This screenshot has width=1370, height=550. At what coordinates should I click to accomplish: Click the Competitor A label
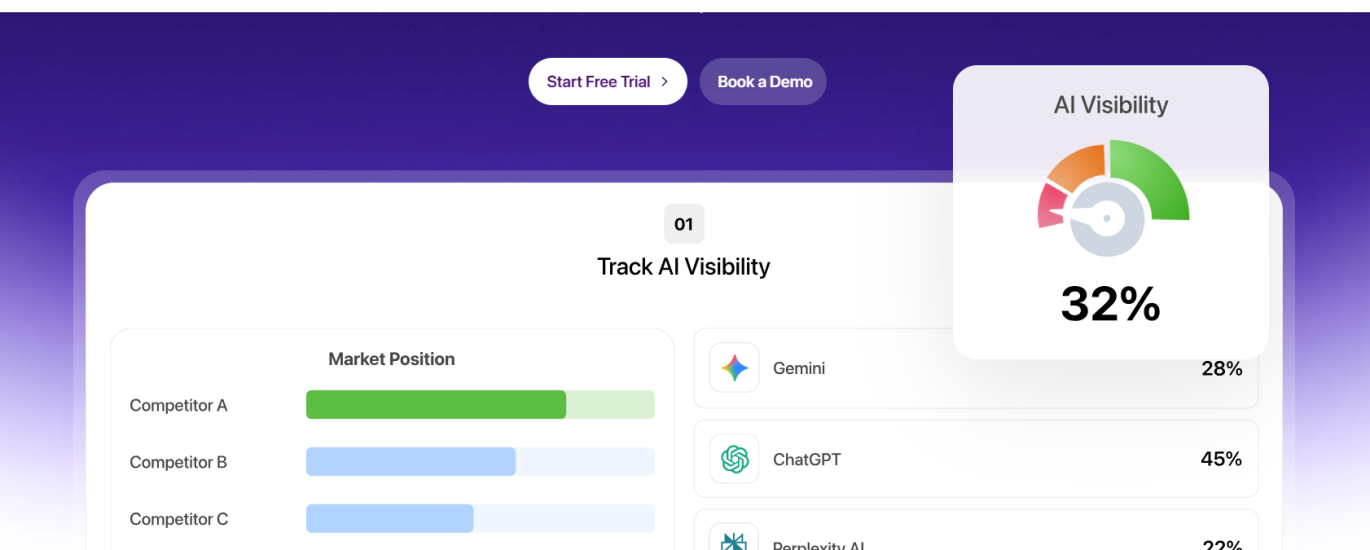pyautogui.click(x=179, y=405)
